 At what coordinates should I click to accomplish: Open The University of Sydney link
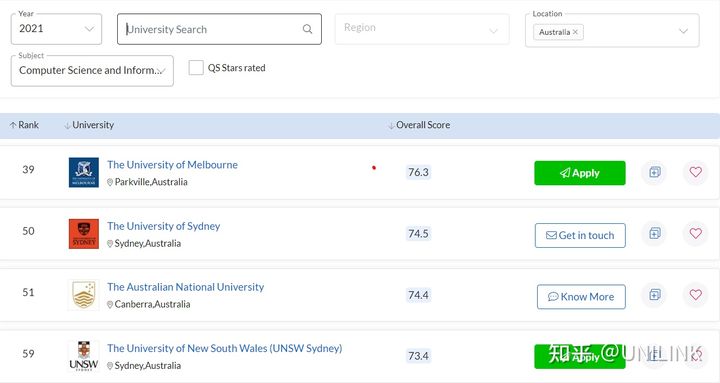[x=163, y=226]
